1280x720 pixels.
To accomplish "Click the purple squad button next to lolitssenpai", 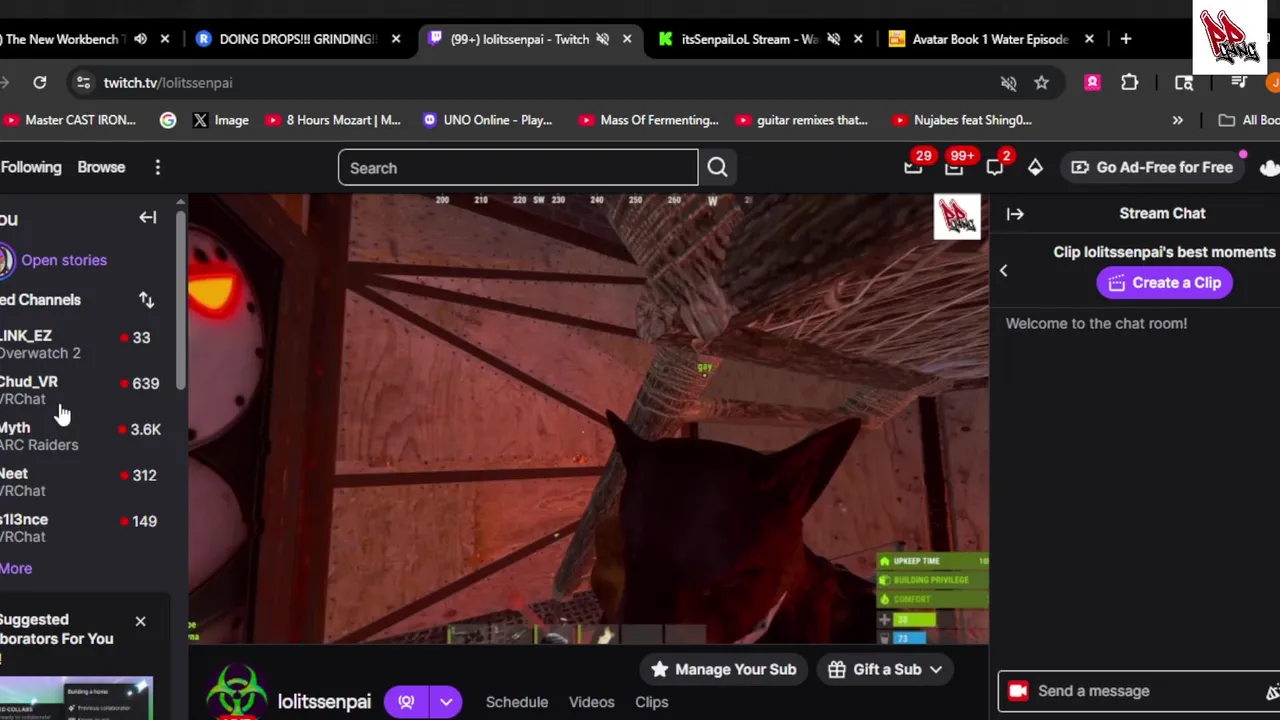I will 406,702.
